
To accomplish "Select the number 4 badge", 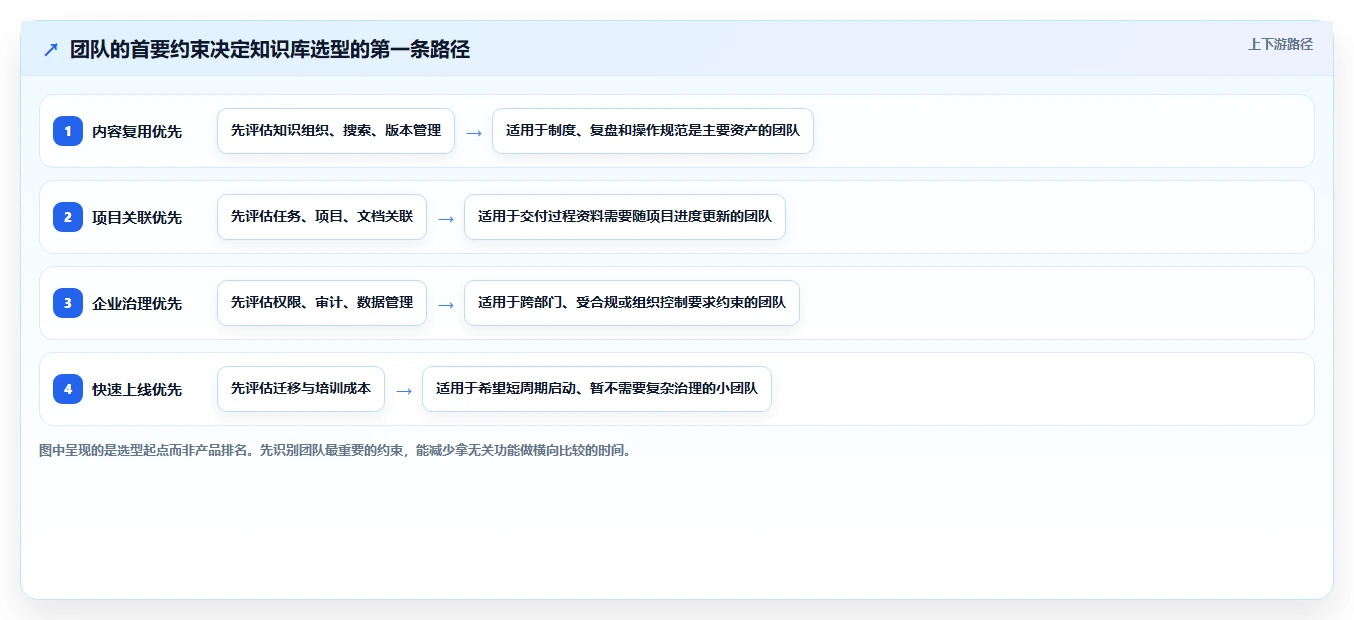I will tap(68, 389).
